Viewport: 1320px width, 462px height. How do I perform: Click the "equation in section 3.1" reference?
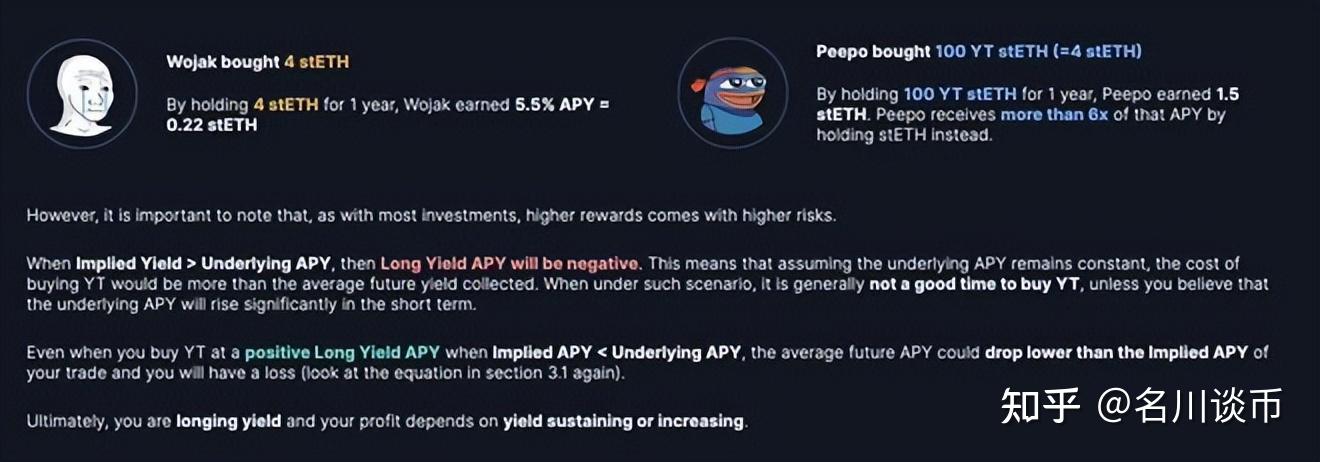(x=544, y=372)
